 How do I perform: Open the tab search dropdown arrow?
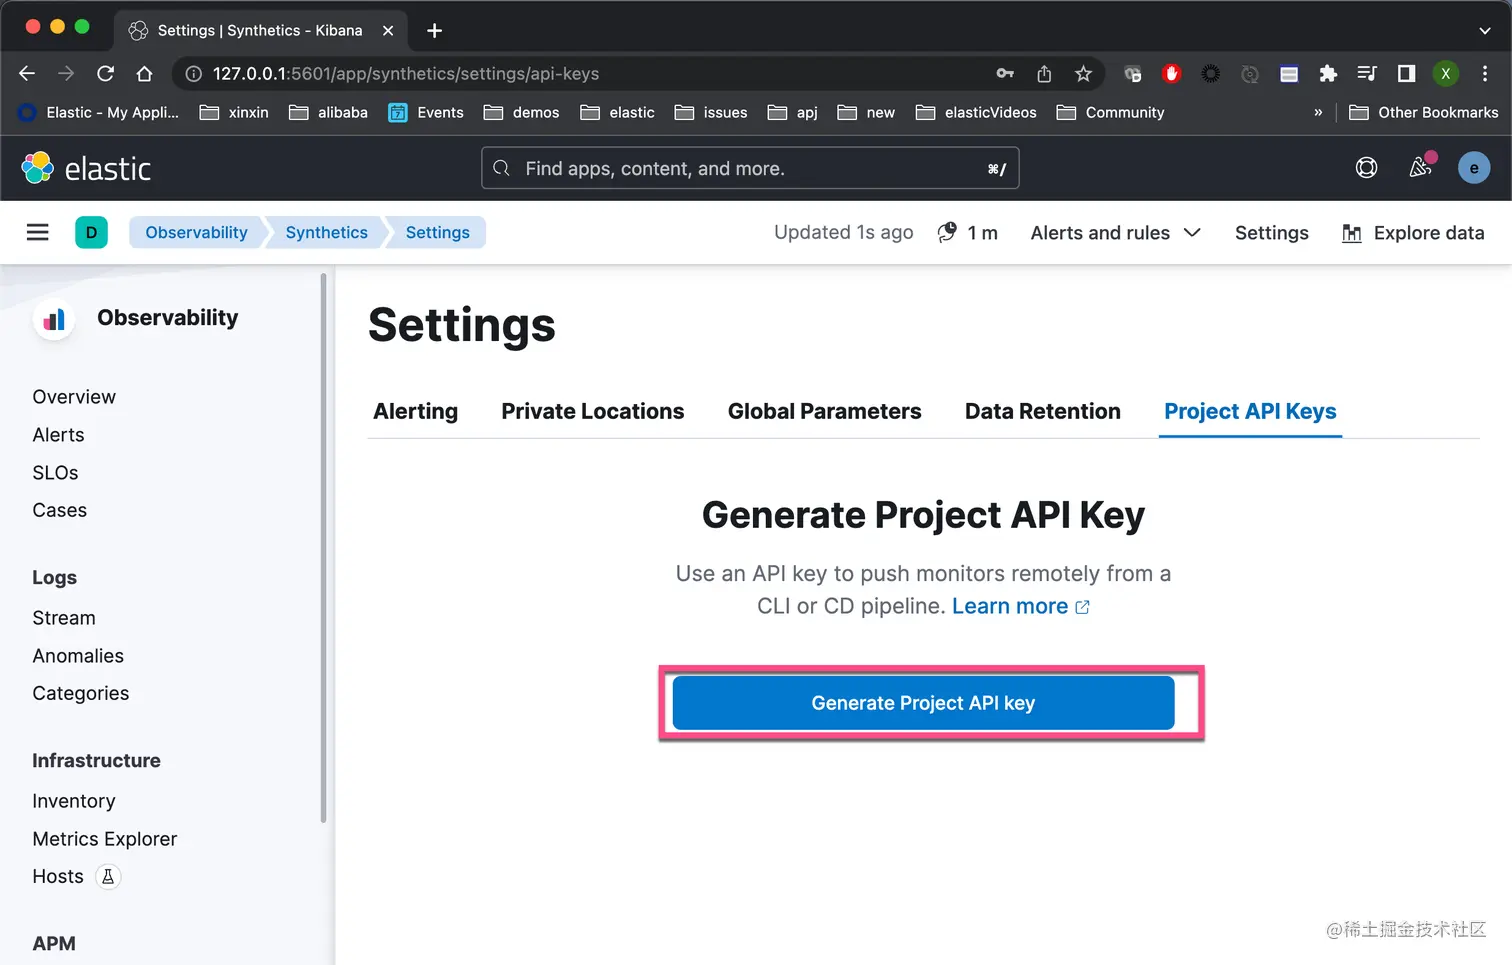(1485, 30)
